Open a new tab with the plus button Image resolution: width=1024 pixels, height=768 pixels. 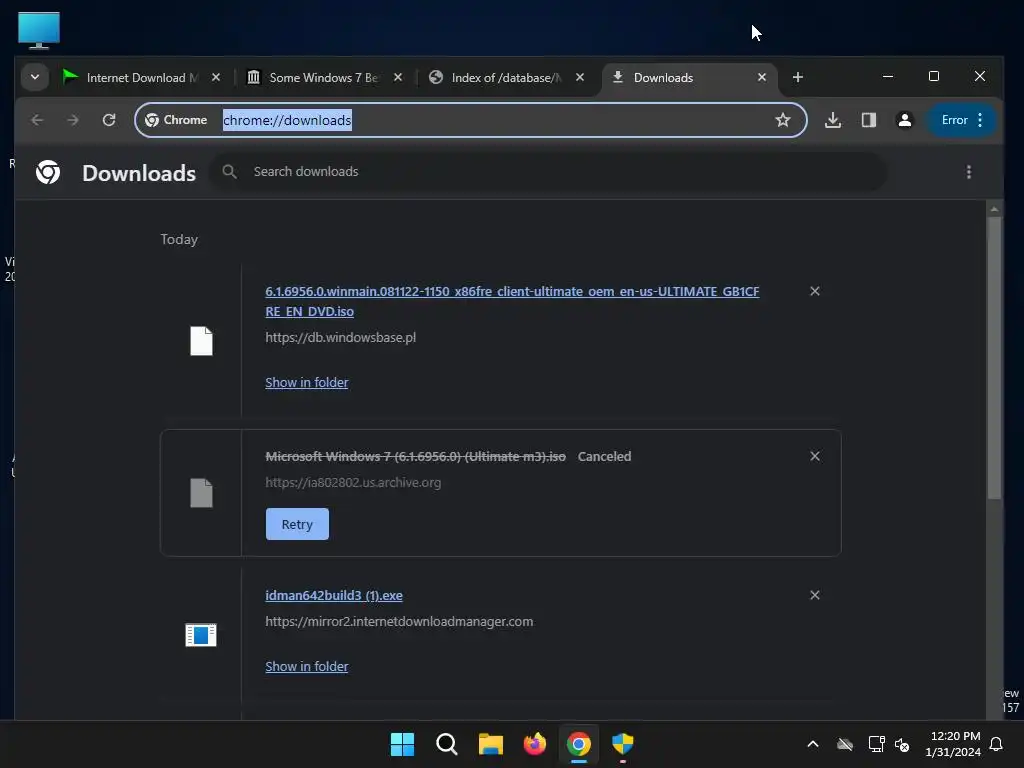[x=797, y=77]
